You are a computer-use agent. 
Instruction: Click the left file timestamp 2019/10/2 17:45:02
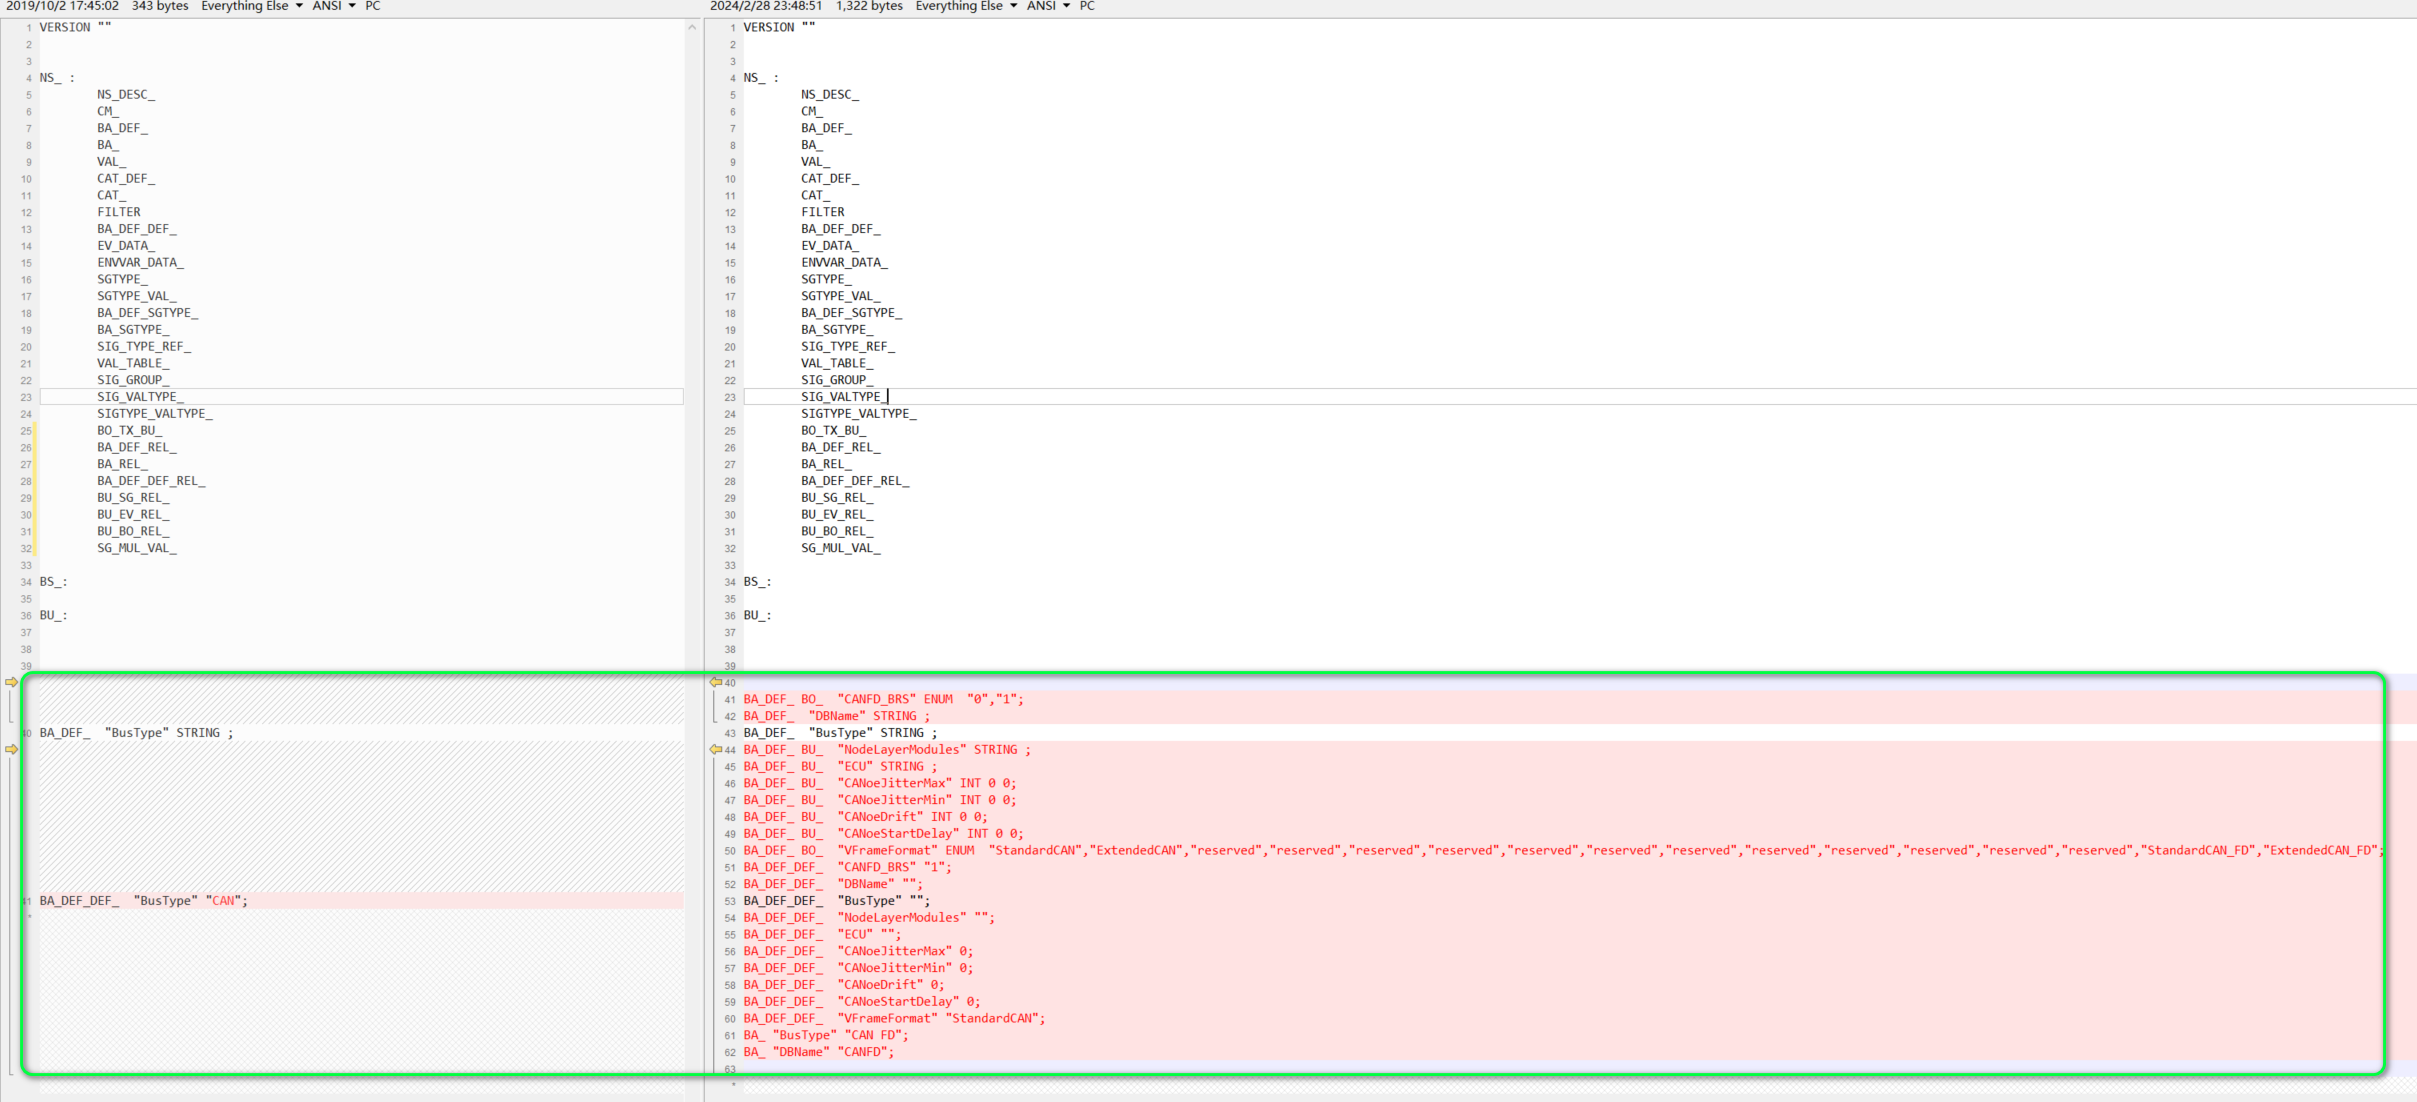click(x=62, y=6)
